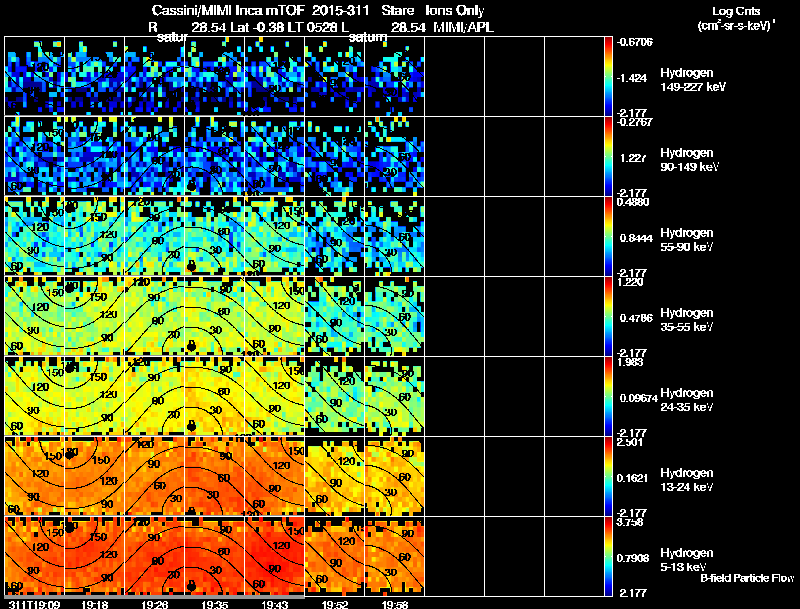Click the 'Lat -0.38' value in header

point(257,27)
